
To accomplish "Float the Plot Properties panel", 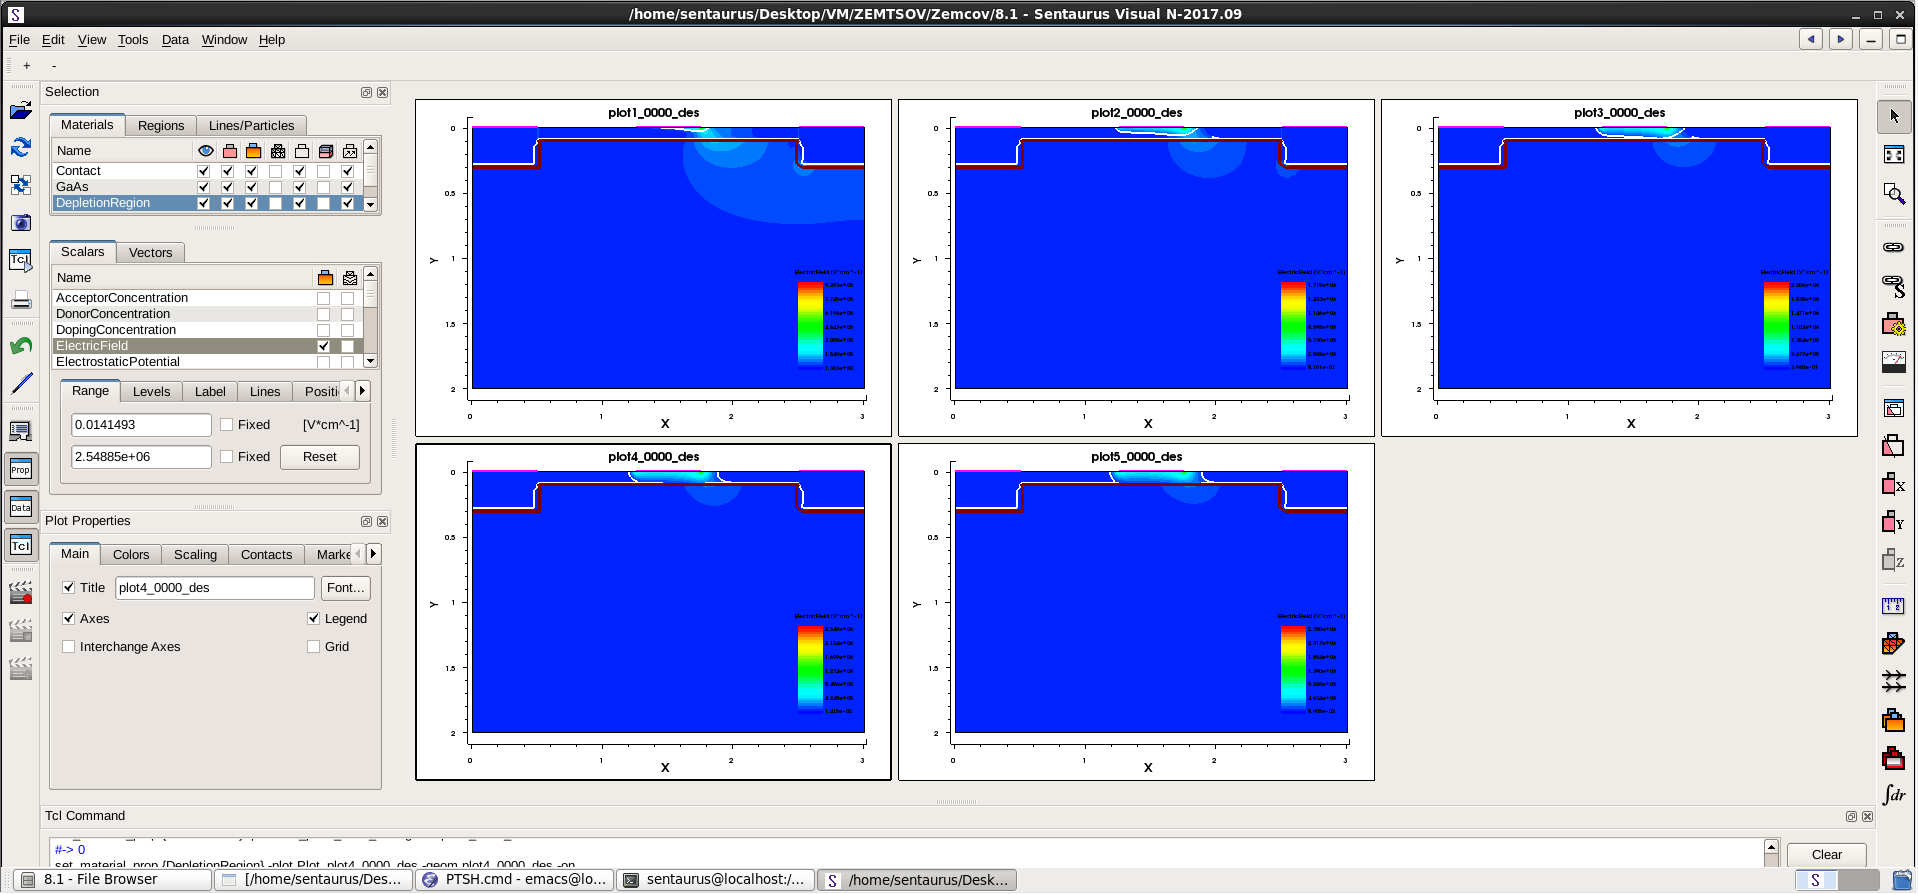I will (366, 522).
